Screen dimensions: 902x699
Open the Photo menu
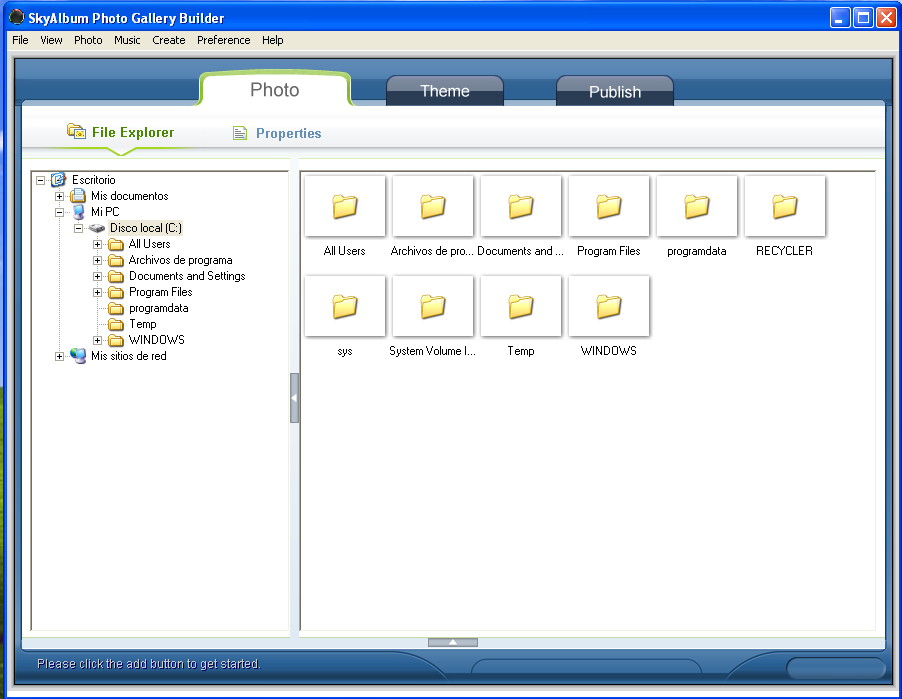(x=88, y=40)
